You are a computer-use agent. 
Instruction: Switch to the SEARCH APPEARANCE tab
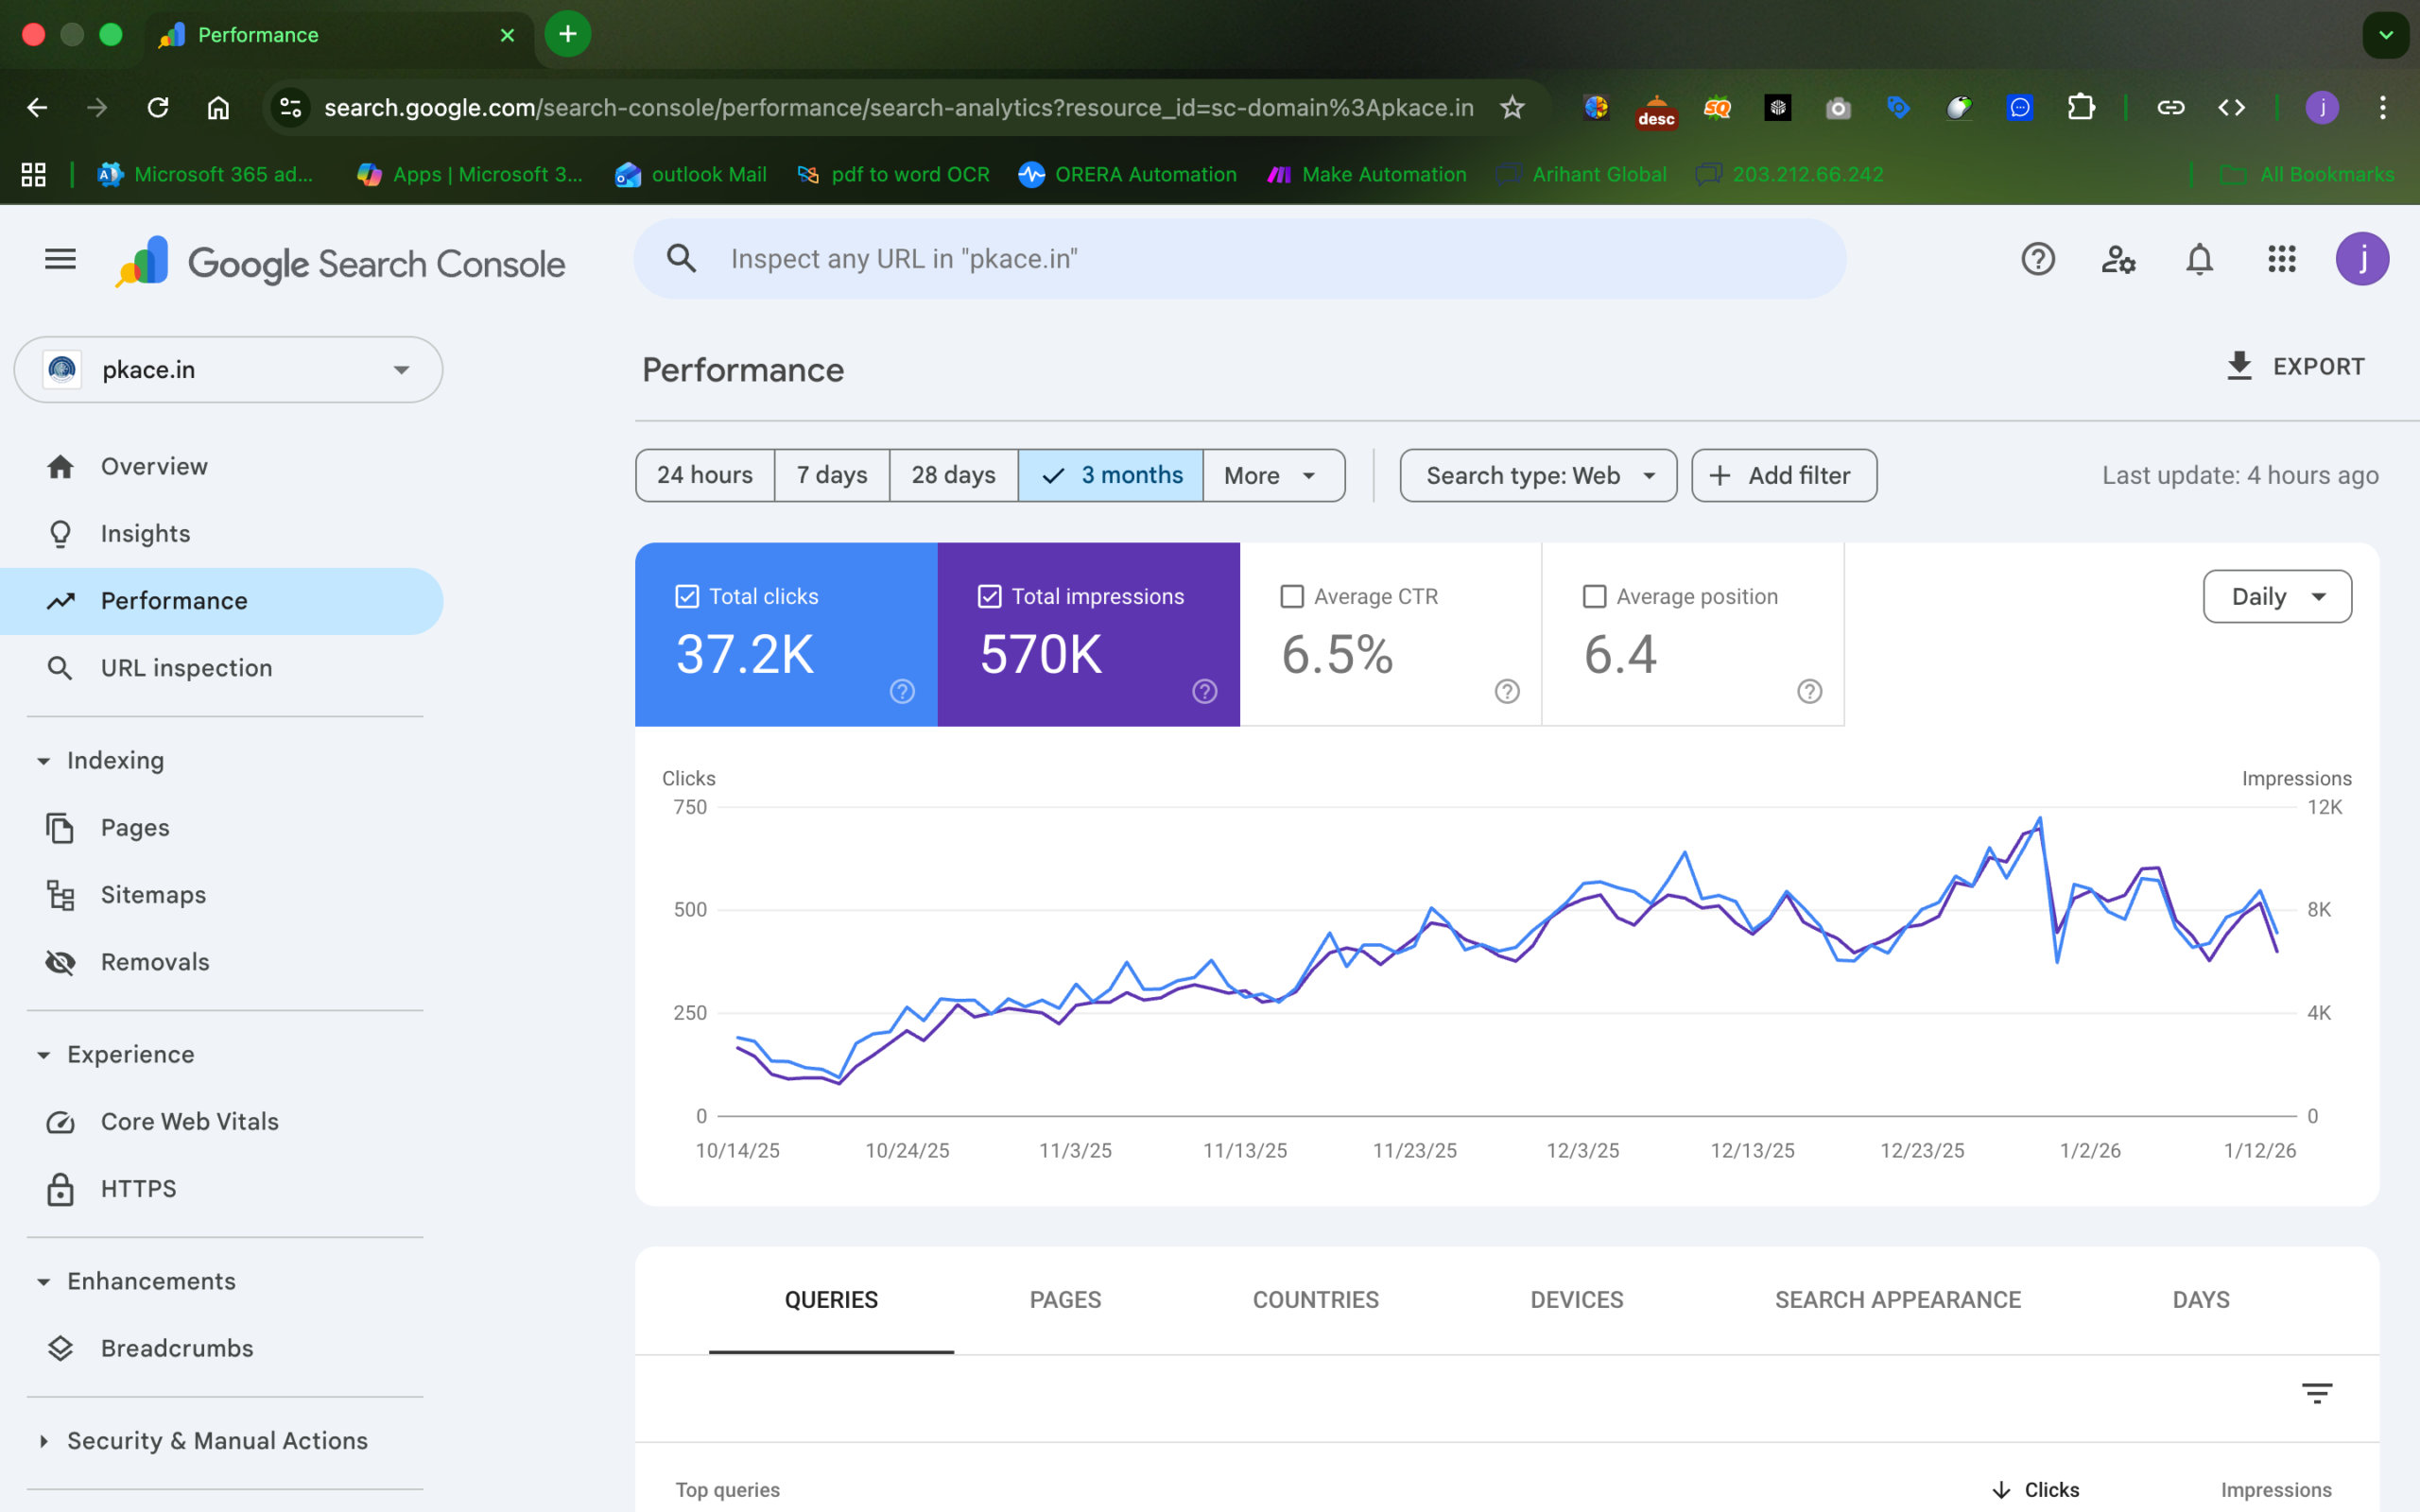pyautogui.click(x=1897, y=1299)
